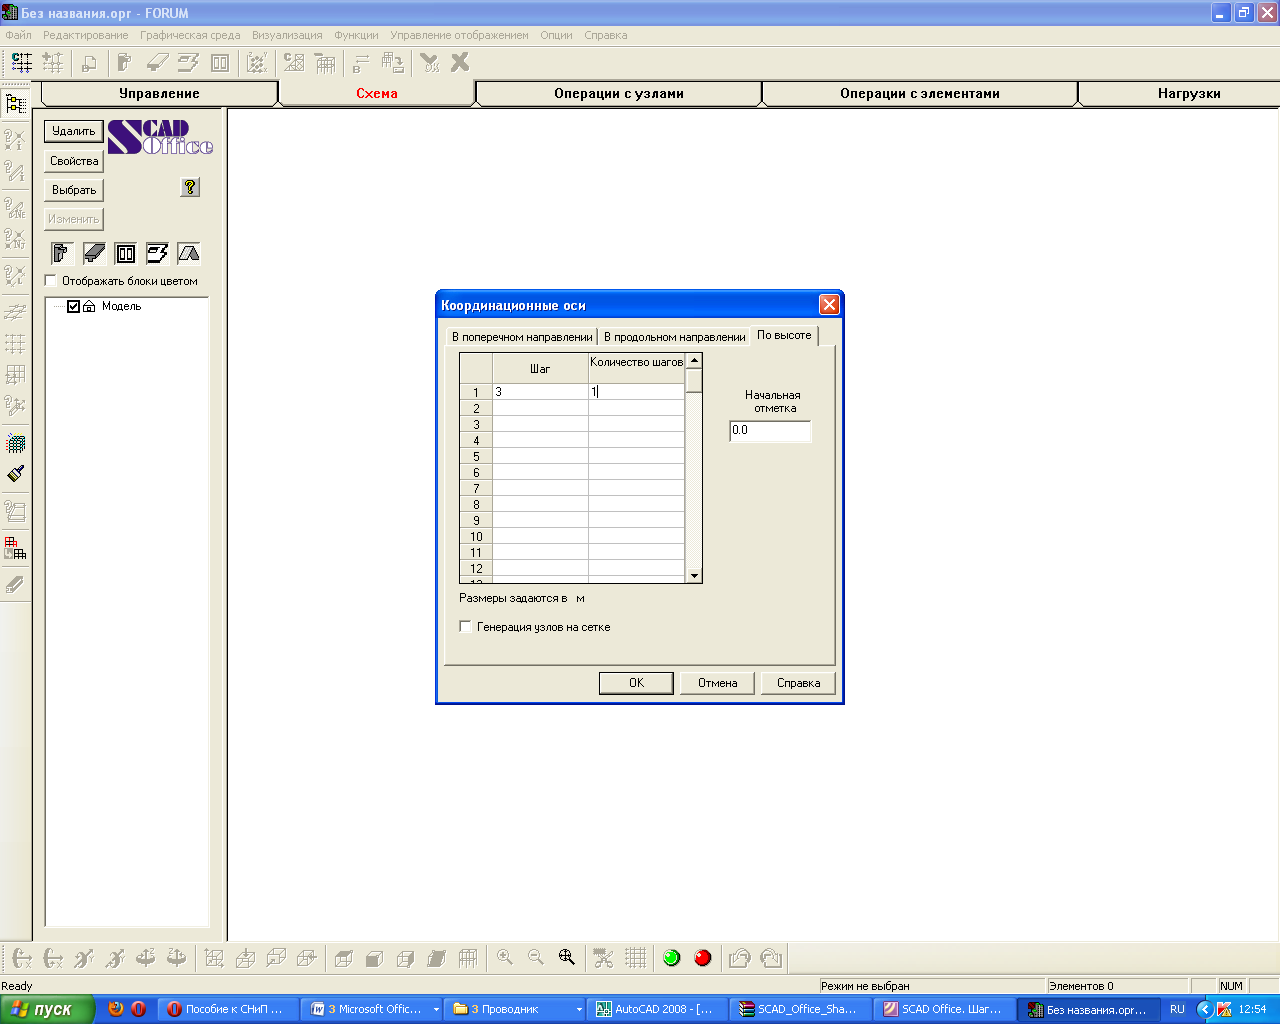The height and width of the screenshot is (1024, 1280).
Task: Open the Microsoft Office taskbar group dropdown
Action: 436,1010
